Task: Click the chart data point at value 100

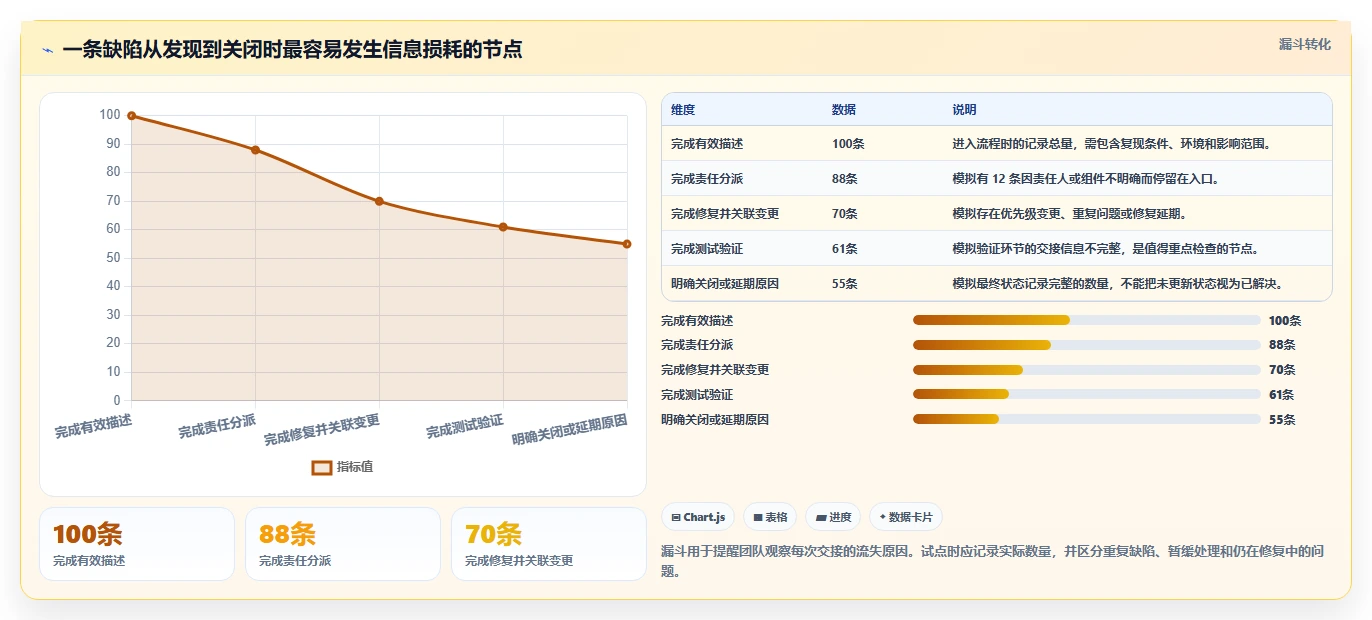Action: (x=131, y=116)
